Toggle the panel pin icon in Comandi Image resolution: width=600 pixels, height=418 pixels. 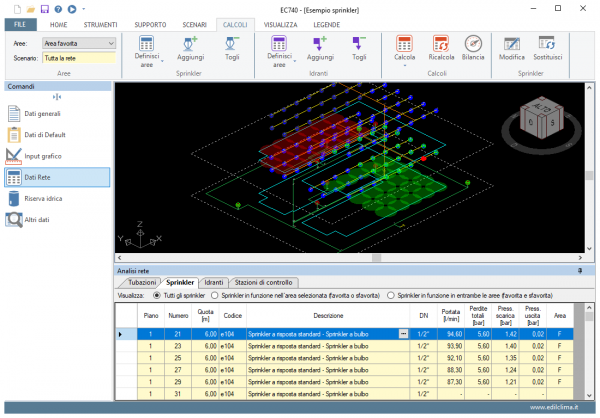coord(57,97)
